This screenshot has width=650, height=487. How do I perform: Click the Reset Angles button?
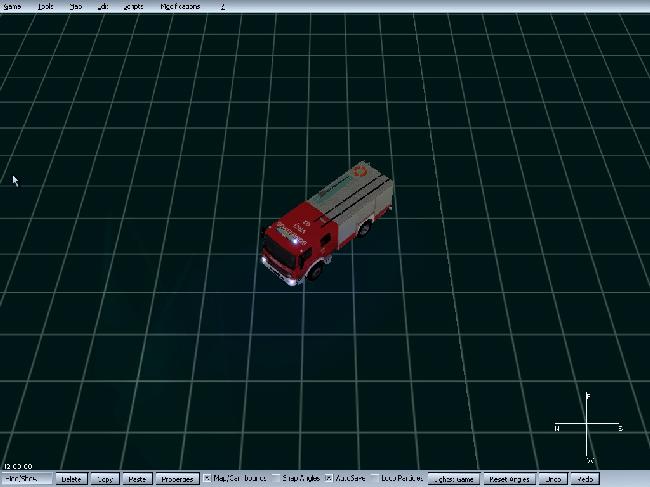[x=509, y=479]
